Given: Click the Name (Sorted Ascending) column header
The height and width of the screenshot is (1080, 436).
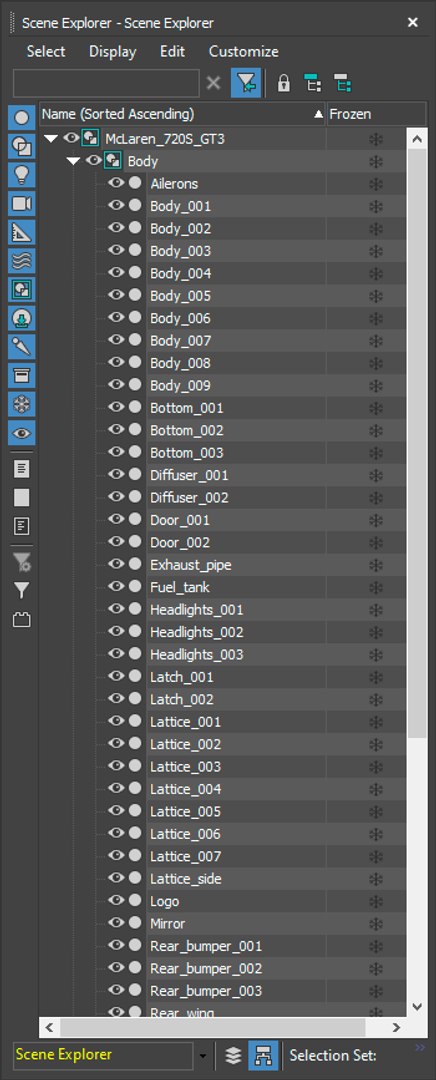Looking at the screenshot, I should 182,114.
